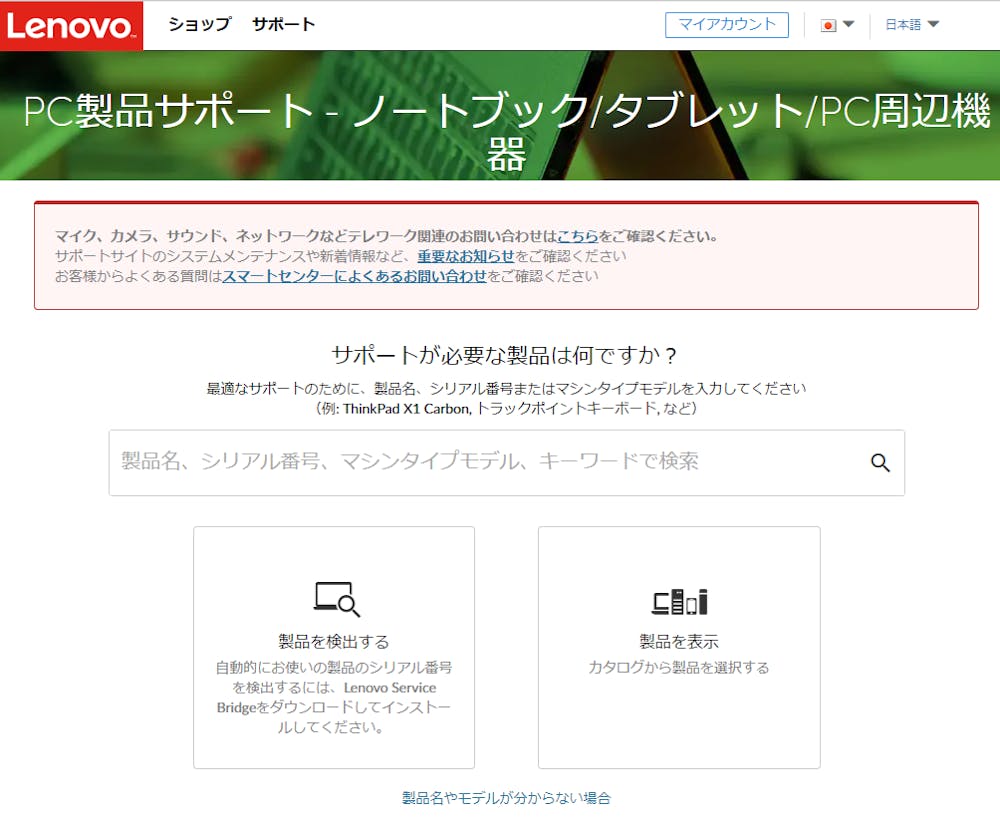This screenshot has height=818, width=1000.
Task: Click the Lenovo logo
Action: tap(71, 26)
